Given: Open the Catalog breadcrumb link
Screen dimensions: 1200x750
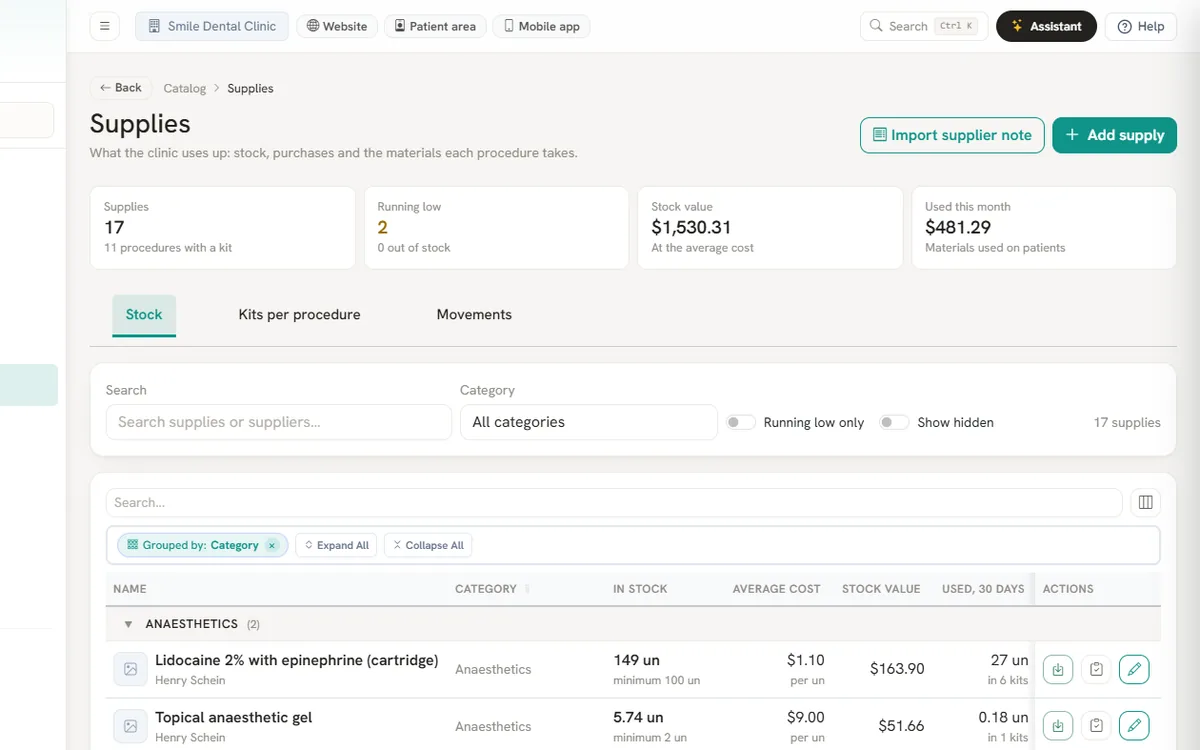Looking at the screenshot, I should pos(185,88).
